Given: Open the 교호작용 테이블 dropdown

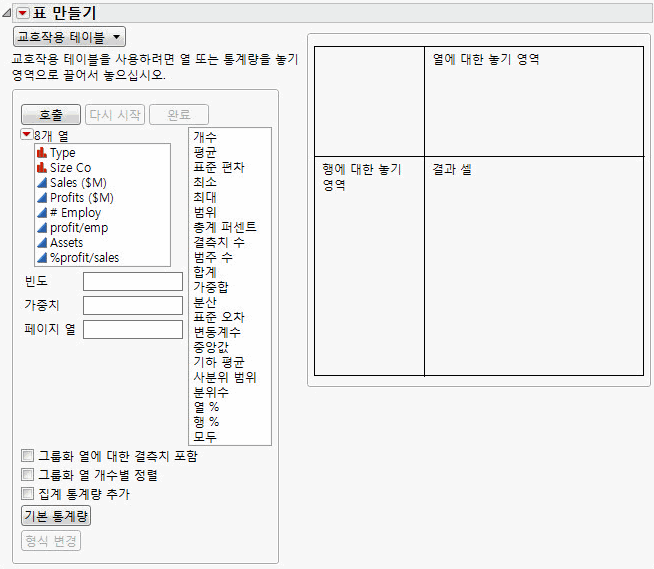Looking at the screenshot, I should (x=69, y=37).
